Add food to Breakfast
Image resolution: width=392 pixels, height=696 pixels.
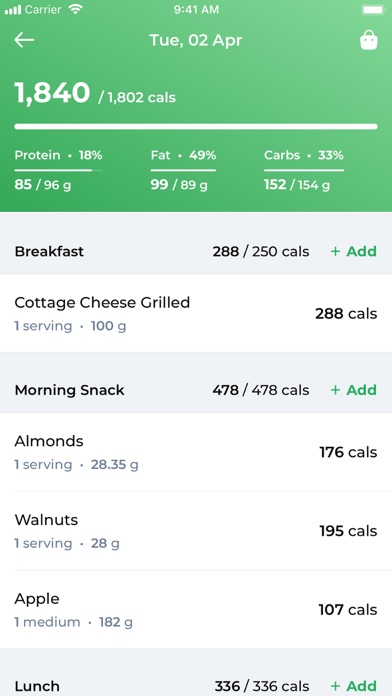353,251
